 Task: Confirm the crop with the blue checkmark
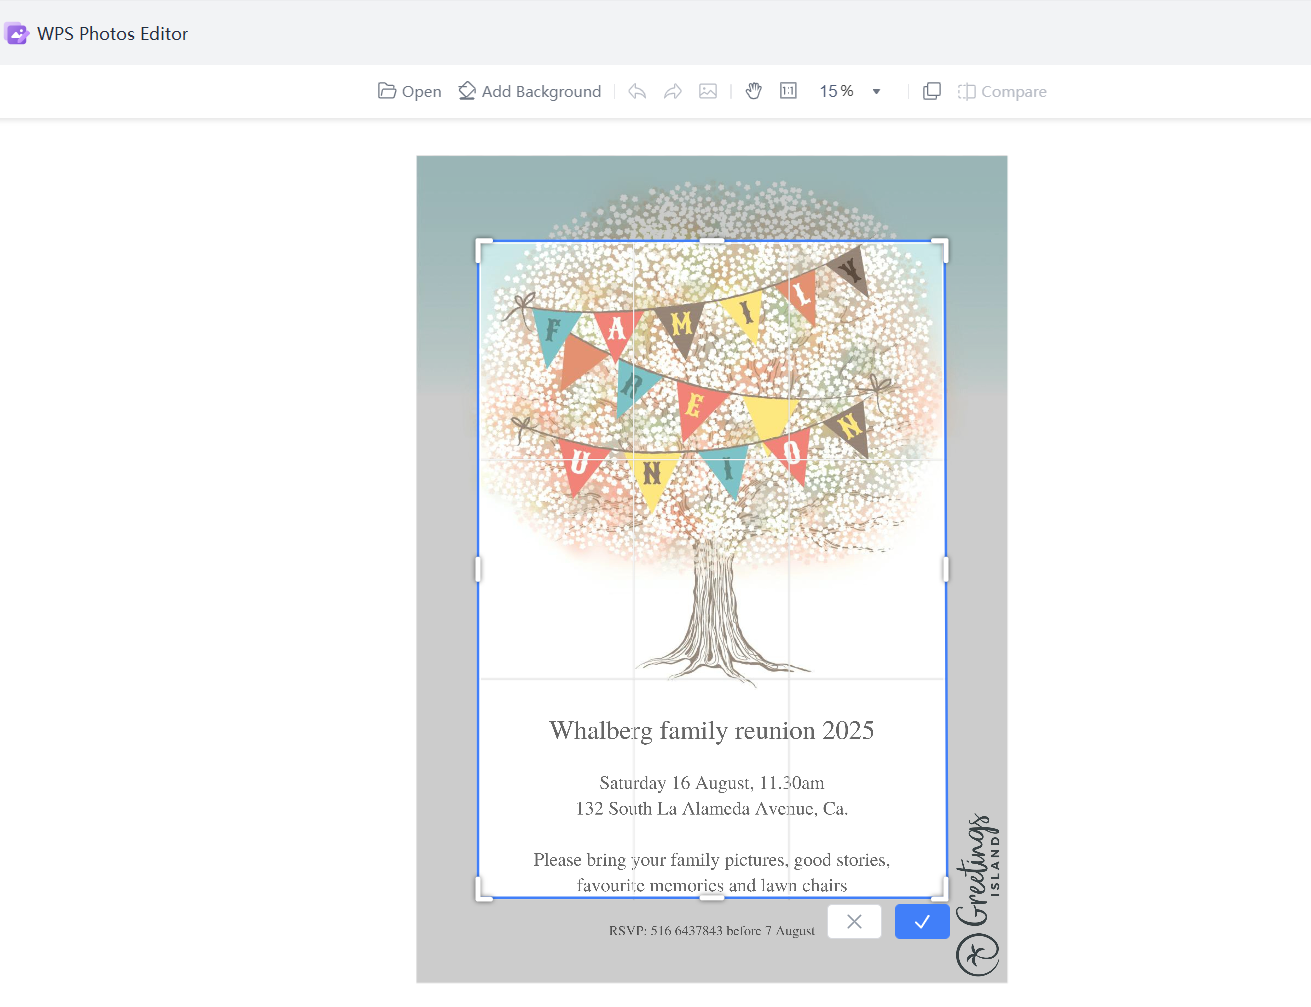921,921
